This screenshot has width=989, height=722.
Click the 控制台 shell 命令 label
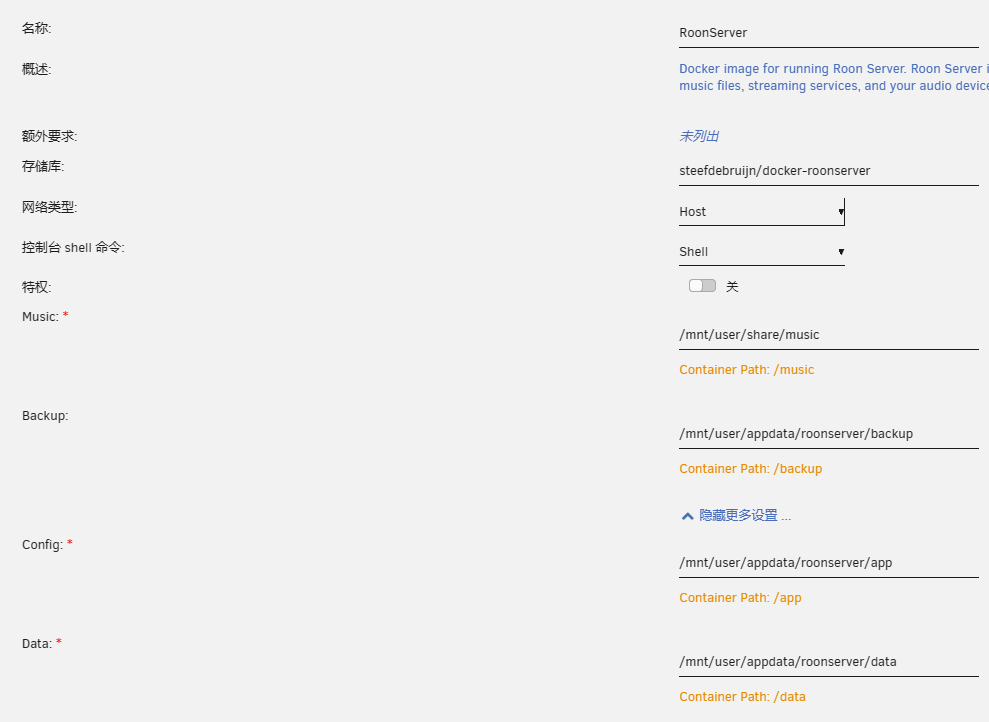[73, 248]
